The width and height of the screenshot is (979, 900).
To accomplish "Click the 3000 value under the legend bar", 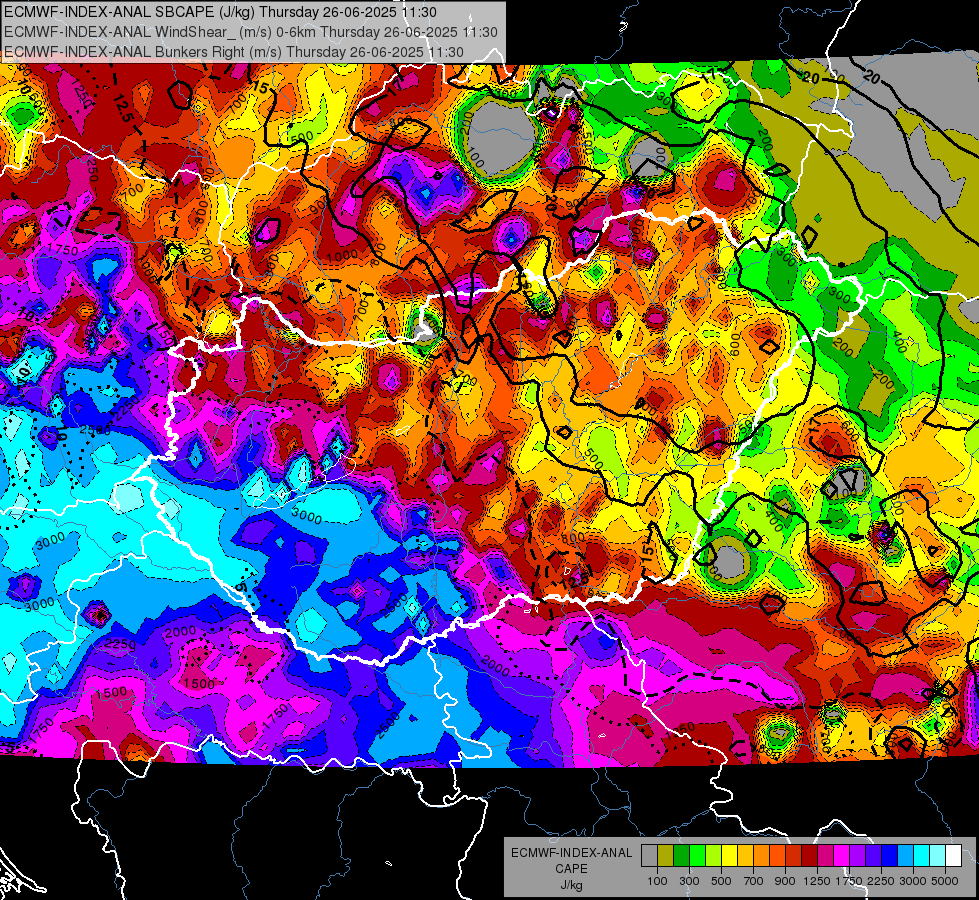I will coord(913,881).
